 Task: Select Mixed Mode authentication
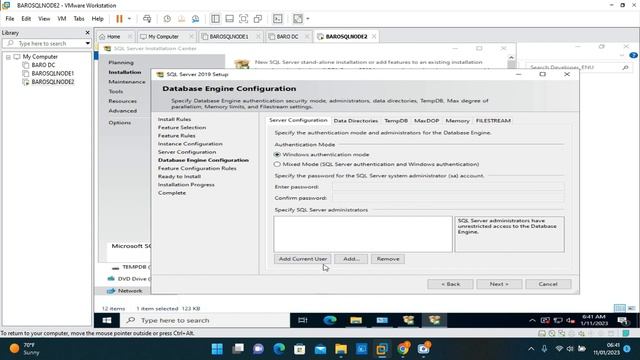(x=277, y=164)
